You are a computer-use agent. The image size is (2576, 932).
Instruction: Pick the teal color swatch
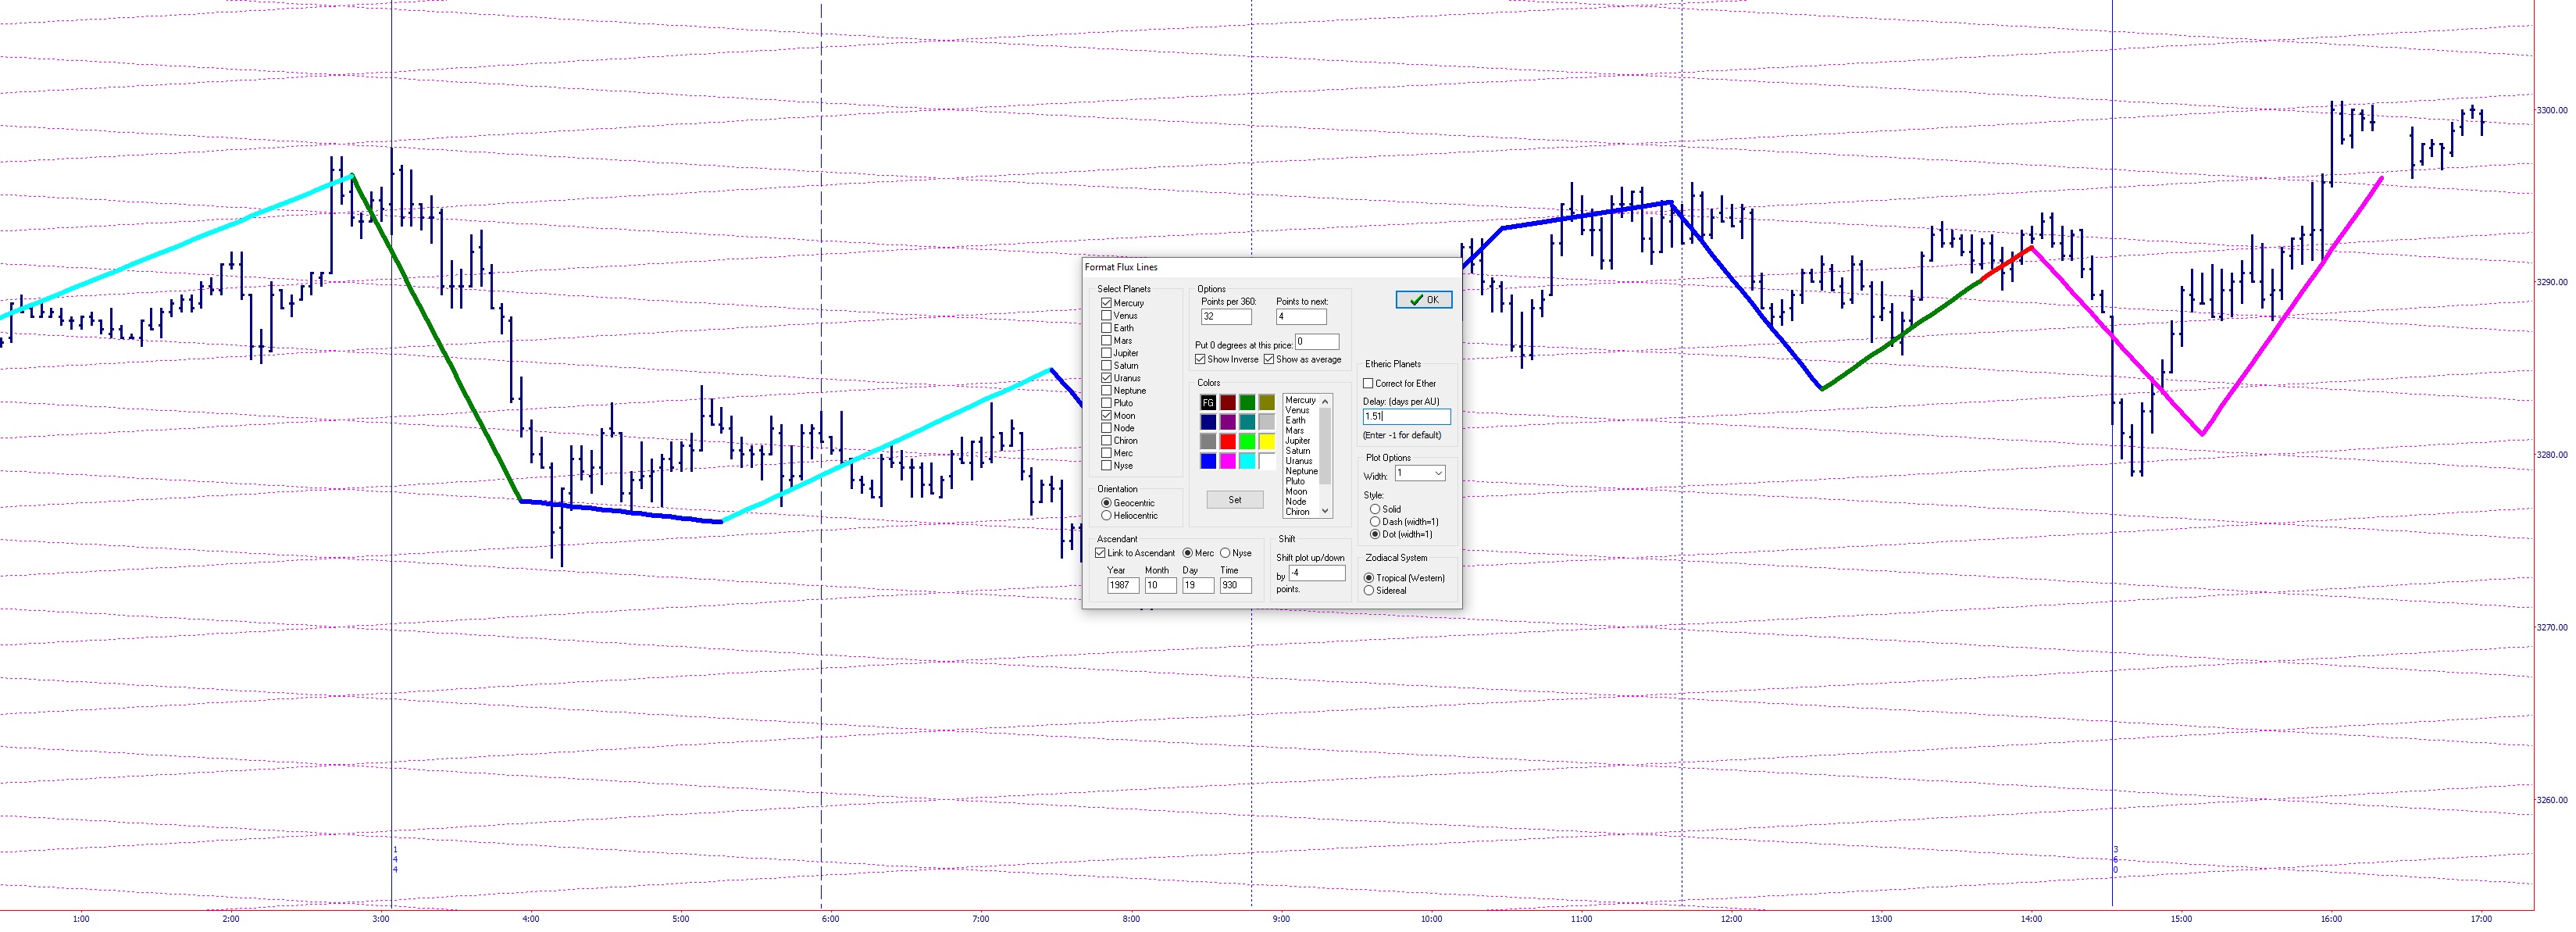[x=1247, y=422]
